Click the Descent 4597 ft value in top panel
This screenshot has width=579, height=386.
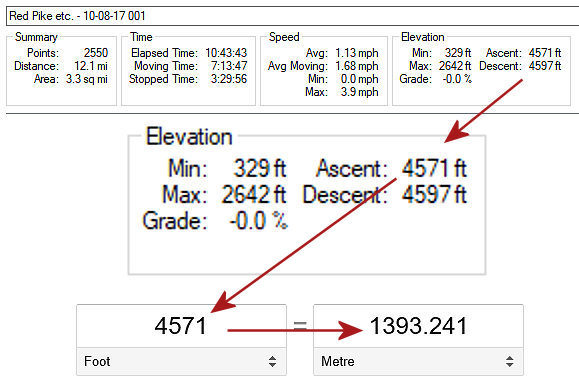(x=545, y=66)
